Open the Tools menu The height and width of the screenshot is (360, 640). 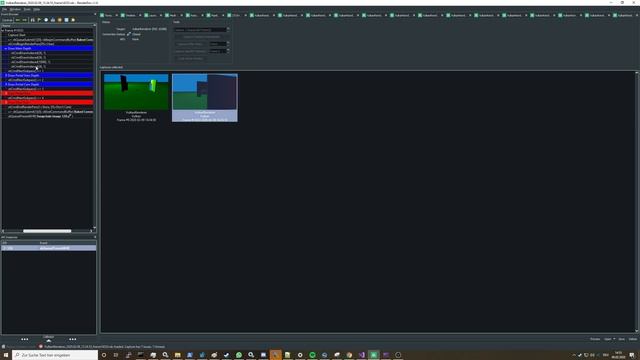tap(27, 9)
